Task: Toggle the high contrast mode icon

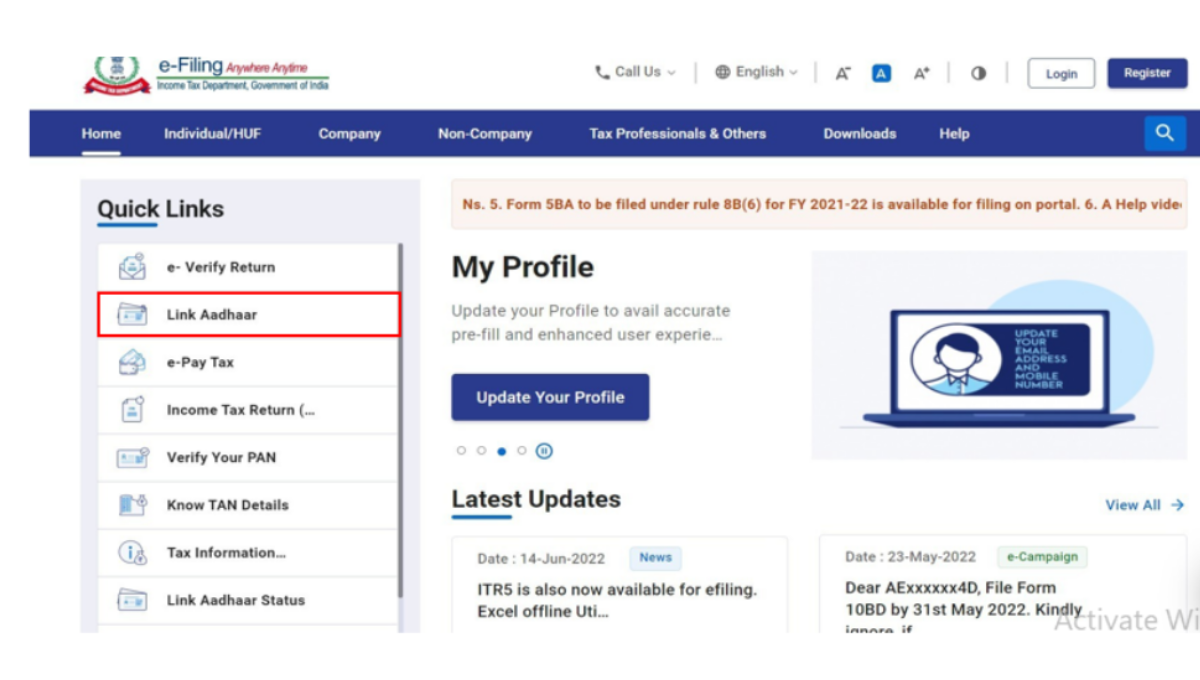Action: 978,73
